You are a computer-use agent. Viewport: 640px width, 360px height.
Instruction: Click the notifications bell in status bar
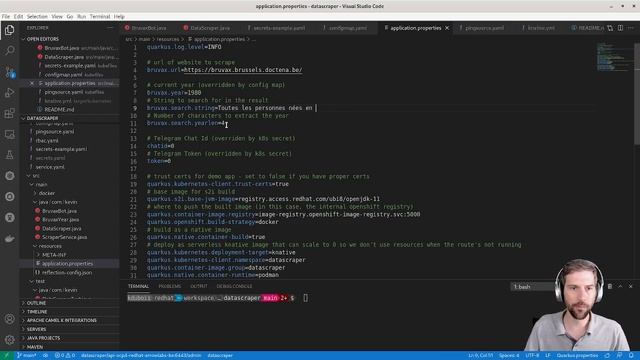631,356
